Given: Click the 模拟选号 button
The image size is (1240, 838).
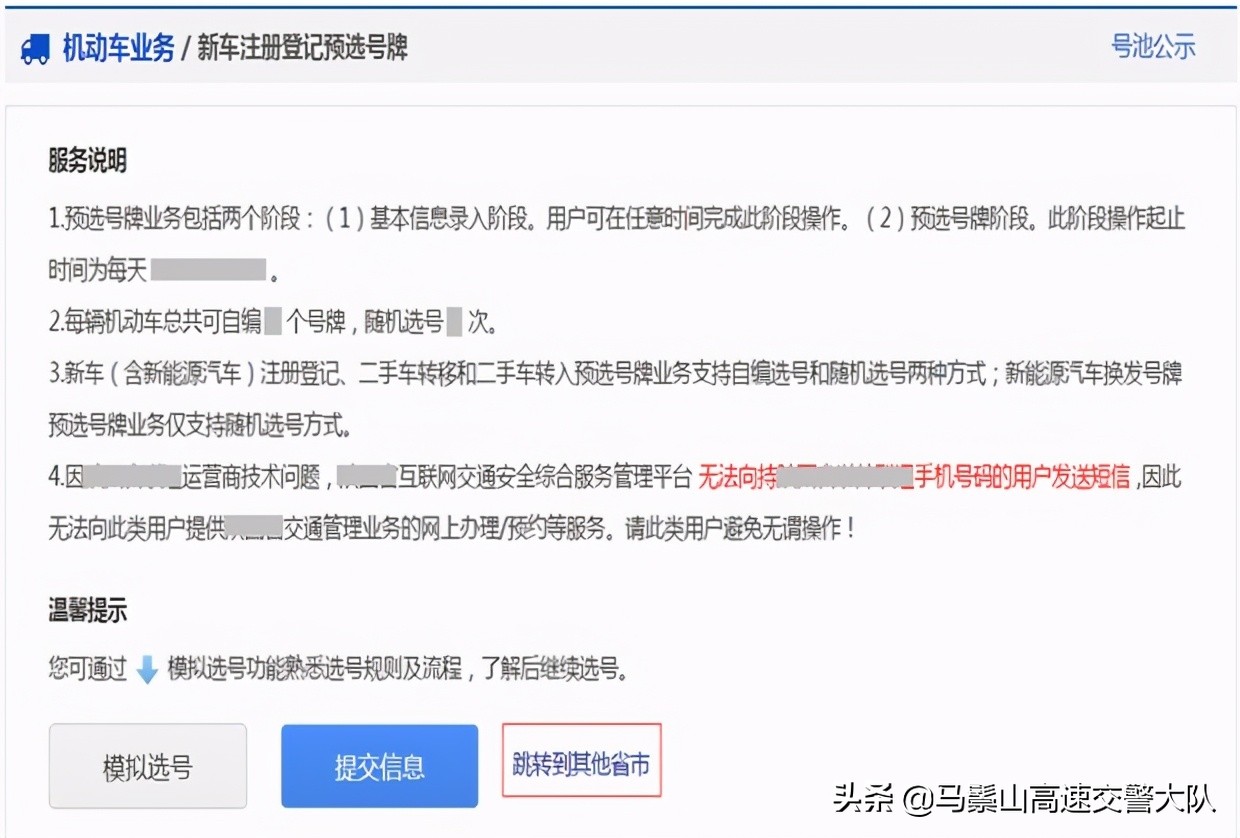Looking at the screenshot, I should [x=147, y=765].
